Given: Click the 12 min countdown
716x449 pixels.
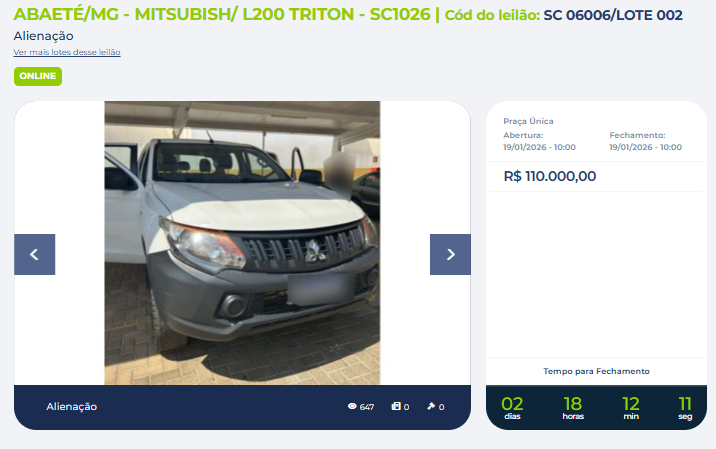Looking at the screenshot, I should [631, 407].
